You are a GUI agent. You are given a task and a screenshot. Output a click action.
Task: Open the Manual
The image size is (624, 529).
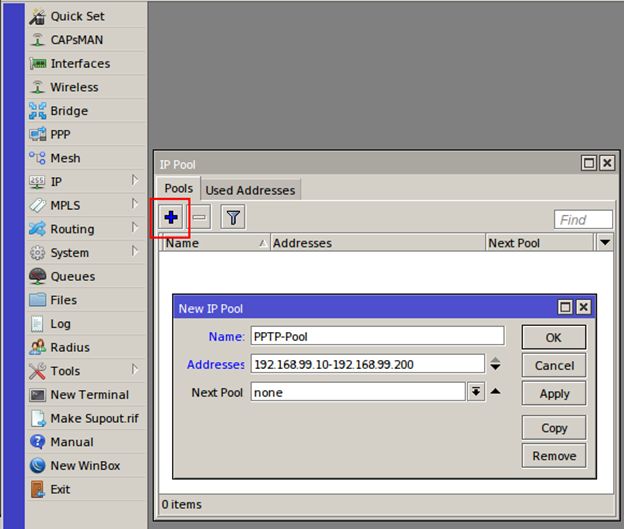coord(86,442)
